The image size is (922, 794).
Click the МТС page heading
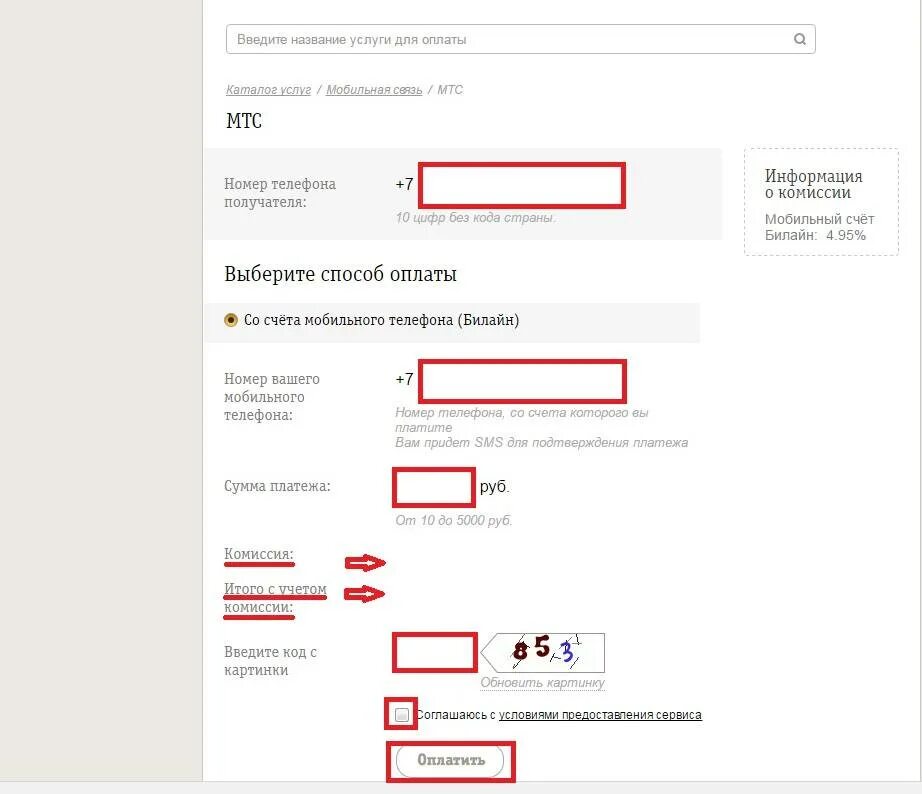coord(244,121)
